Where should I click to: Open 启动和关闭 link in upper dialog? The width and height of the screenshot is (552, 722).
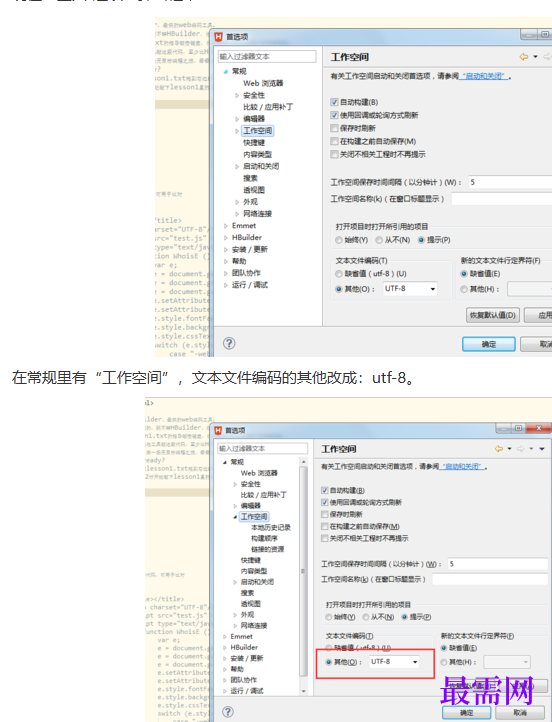click(x=484, y=76)
